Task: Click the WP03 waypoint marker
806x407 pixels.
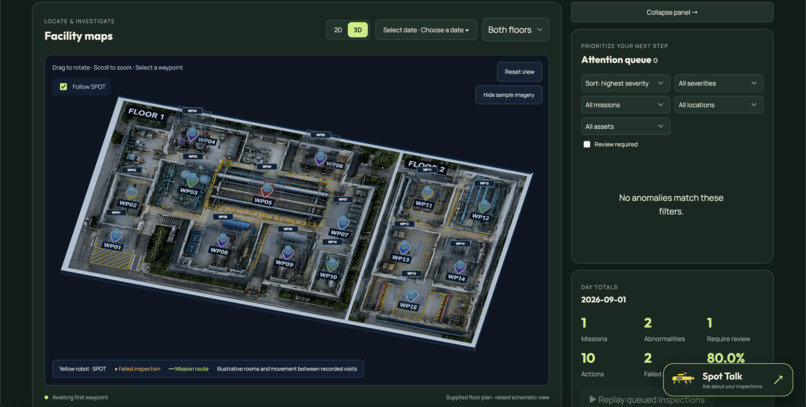Action: (x=192, y=180)
